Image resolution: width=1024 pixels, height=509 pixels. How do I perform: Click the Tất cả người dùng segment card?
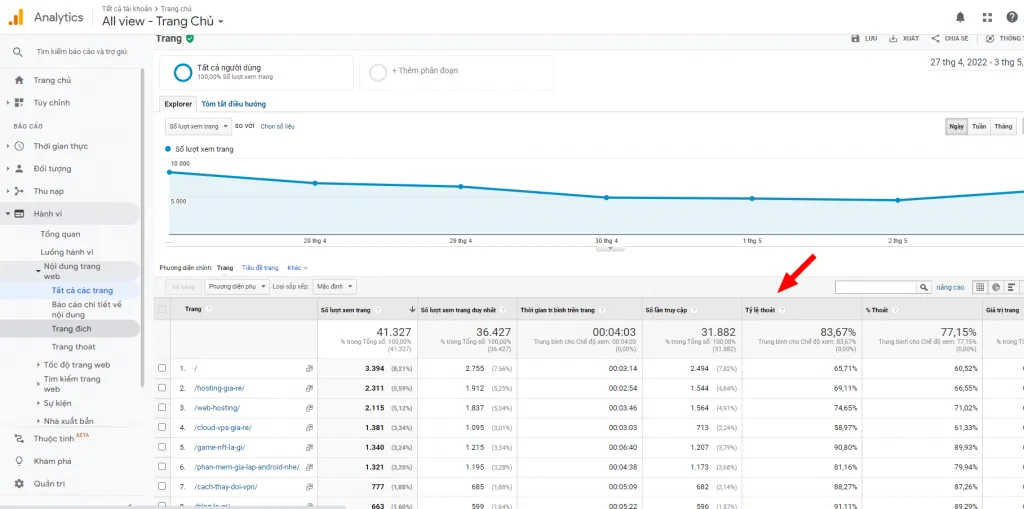[256, 73]
